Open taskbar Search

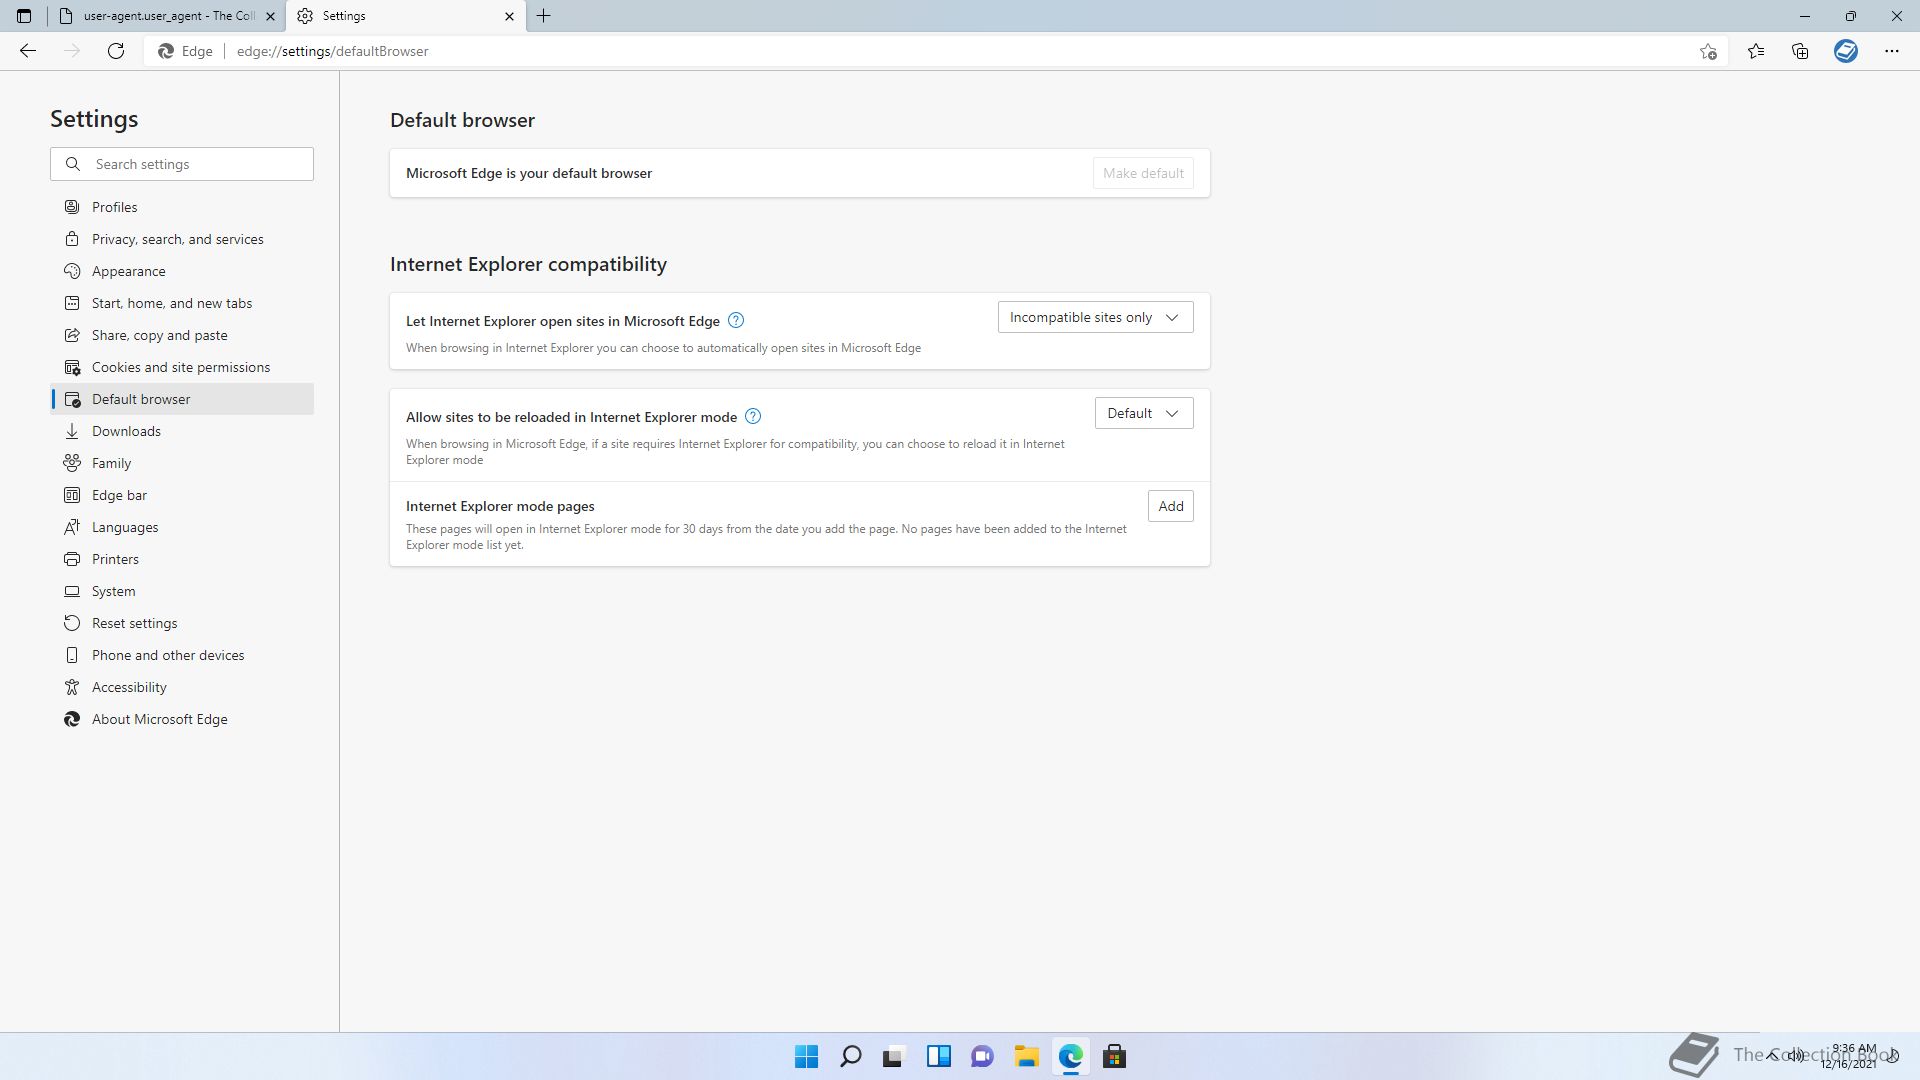coord(850,1056)
